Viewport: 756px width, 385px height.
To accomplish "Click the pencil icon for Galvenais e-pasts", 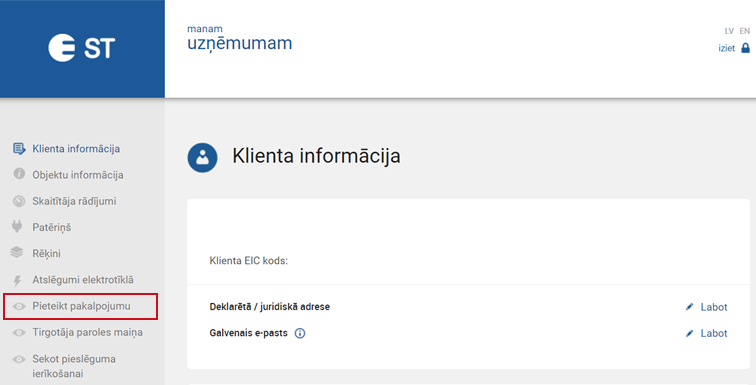I will coord(689,333).
